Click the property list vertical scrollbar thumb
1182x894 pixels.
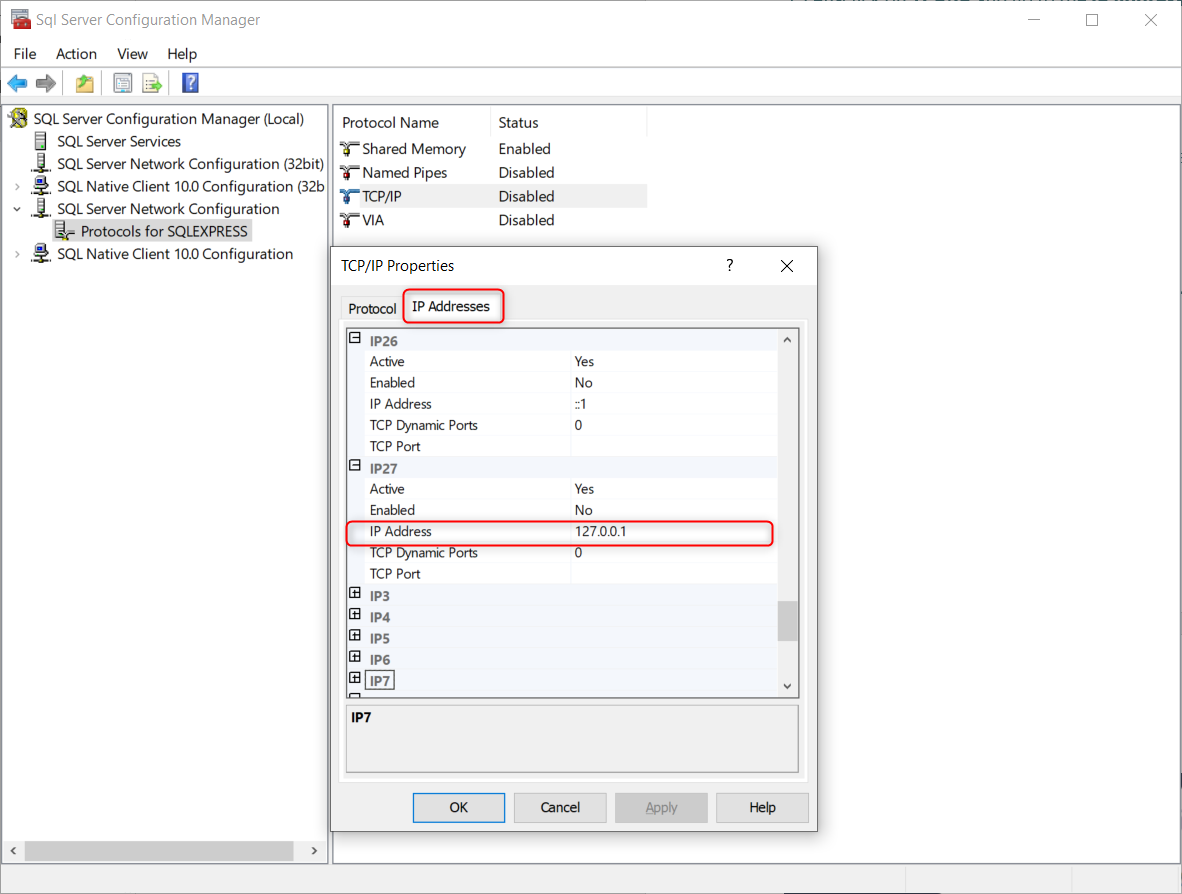pyautogui.click(x=787, y=620)
